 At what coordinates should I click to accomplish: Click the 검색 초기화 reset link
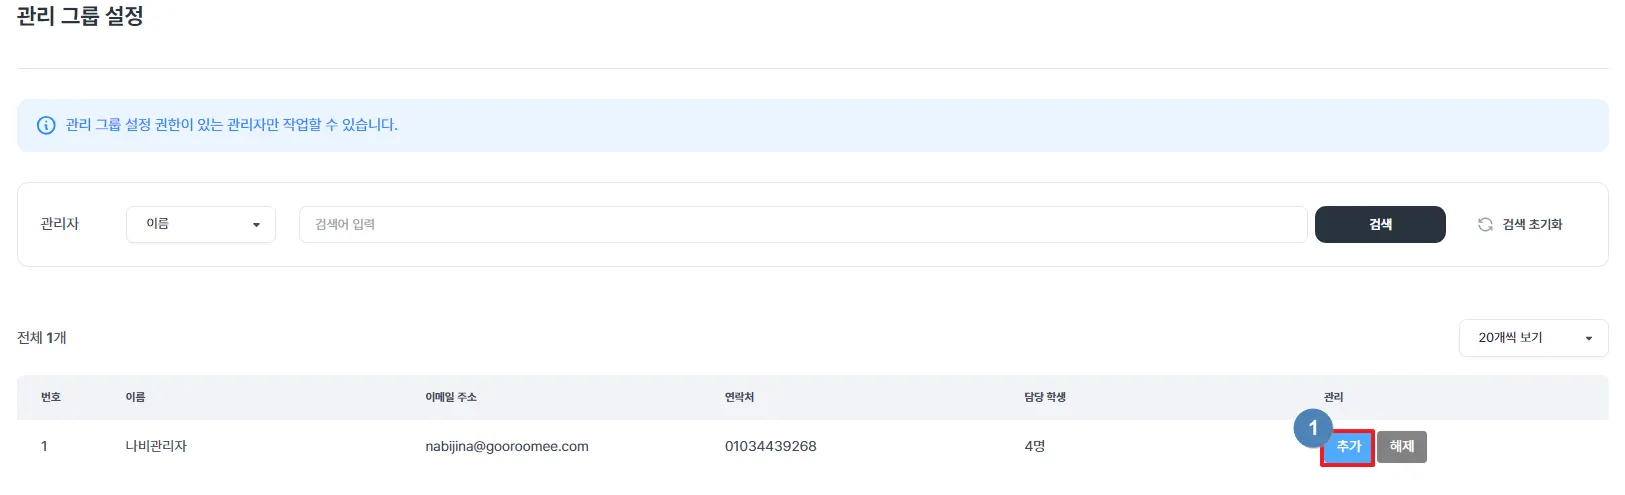pyautogui.click(x=1532, y=224)
